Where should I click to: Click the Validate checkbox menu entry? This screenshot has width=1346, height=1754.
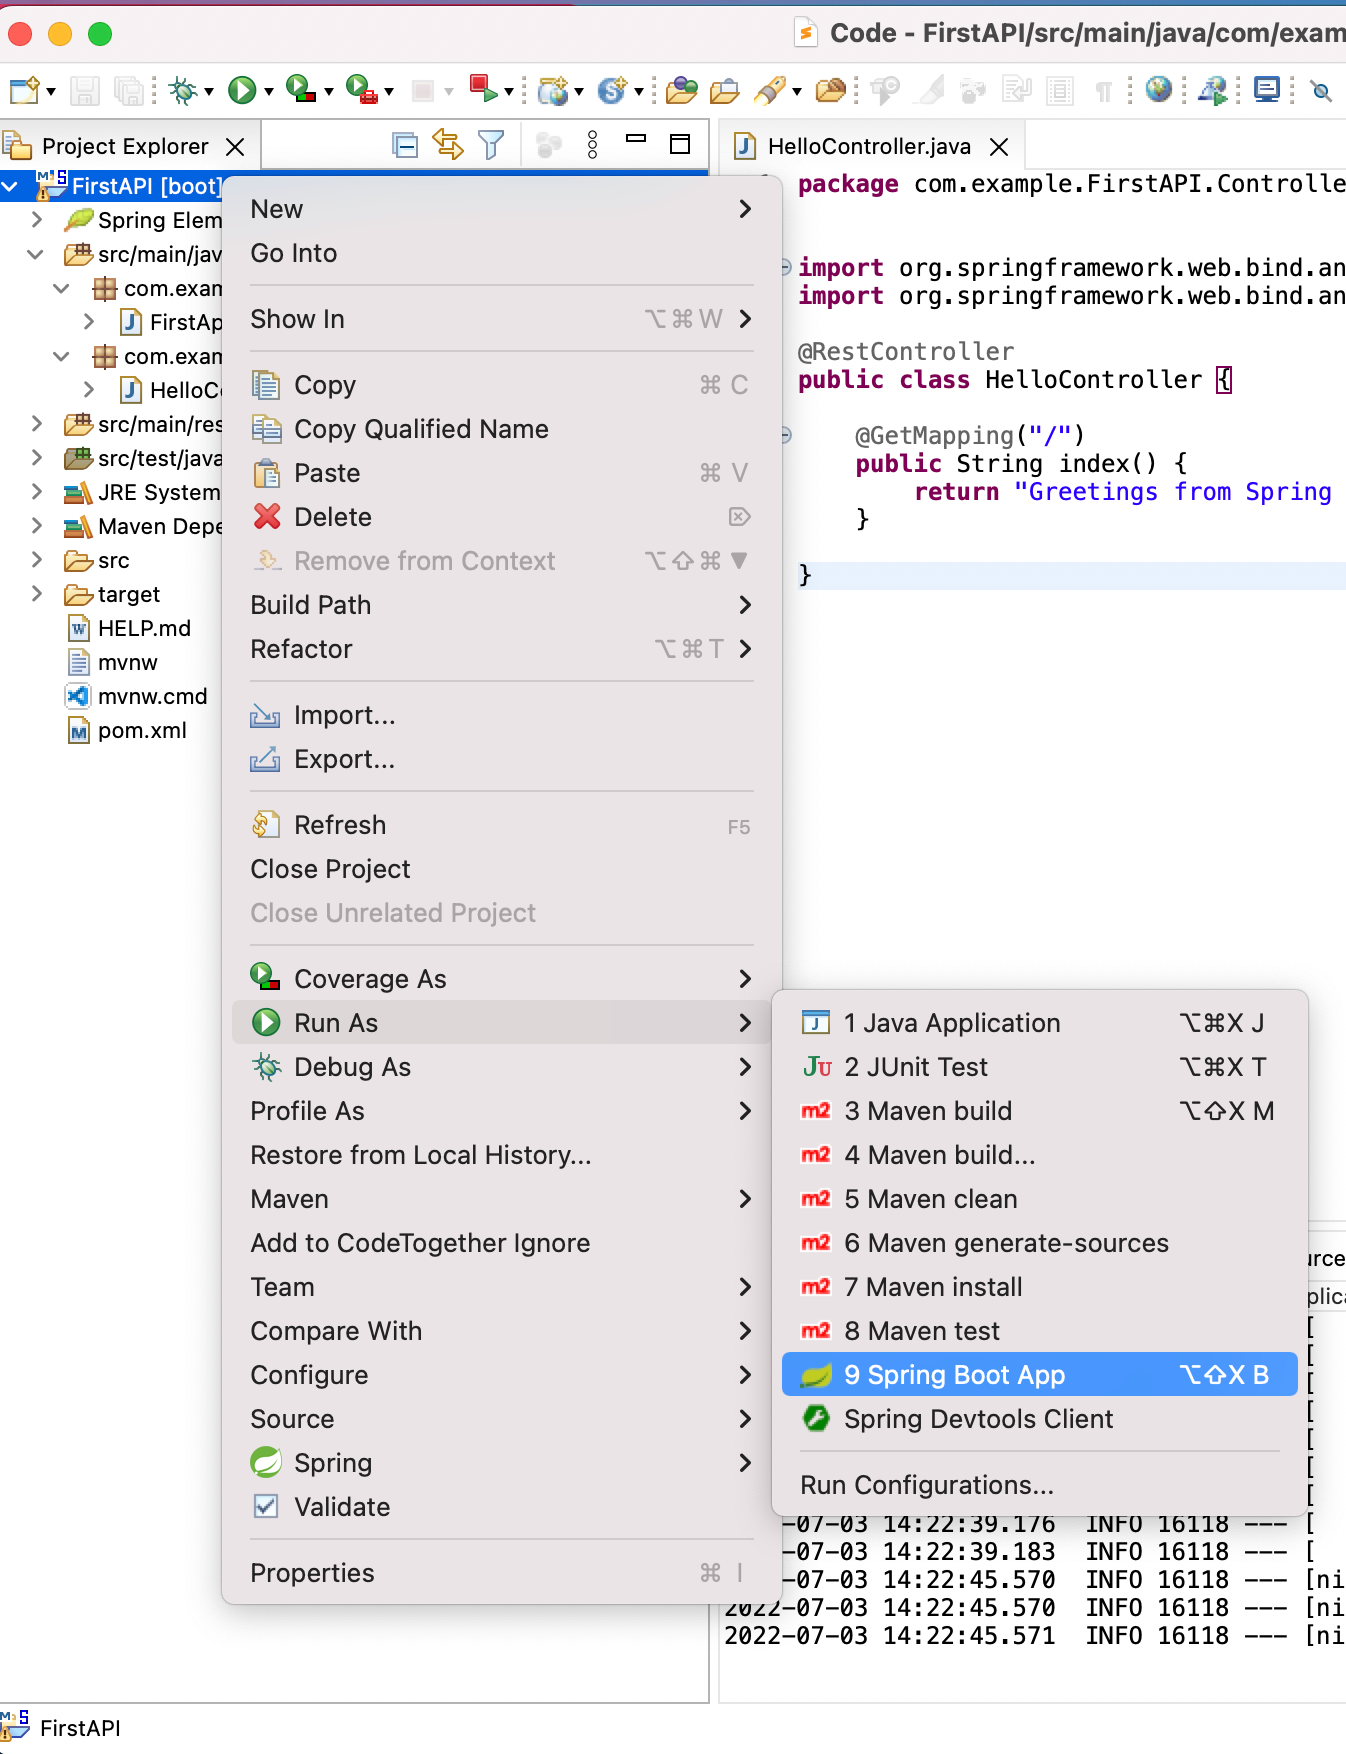(x=501, y=1507)
